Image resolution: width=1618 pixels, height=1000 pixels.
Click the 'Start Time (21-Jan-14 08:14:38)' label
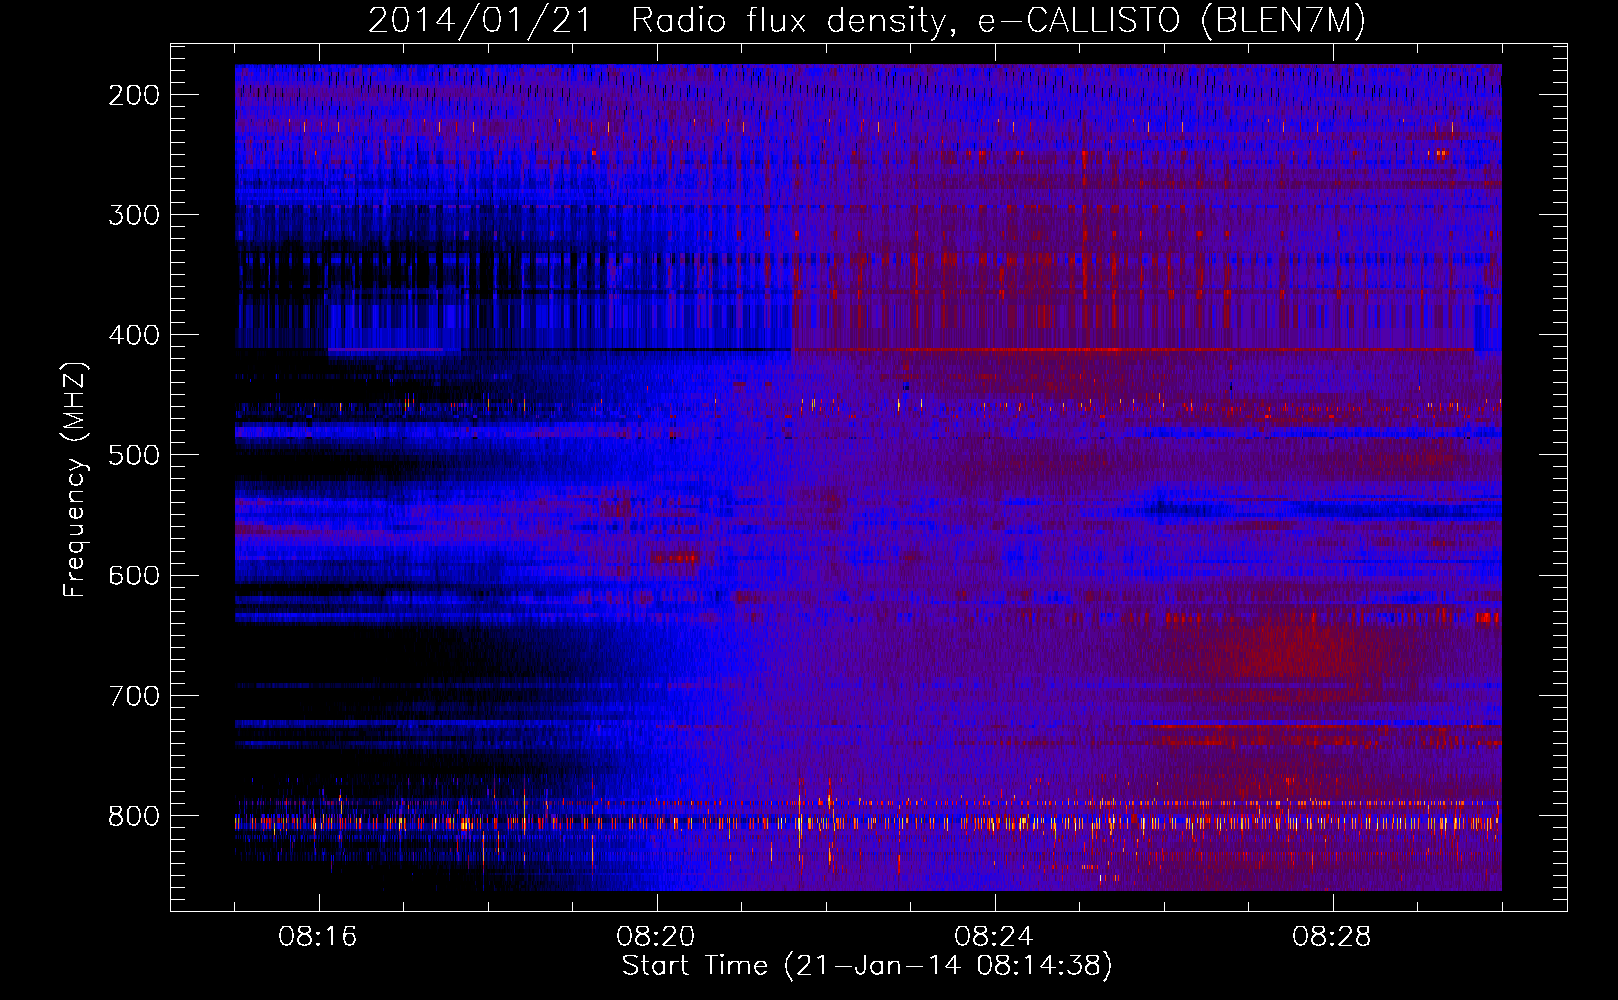pos(867,966)
